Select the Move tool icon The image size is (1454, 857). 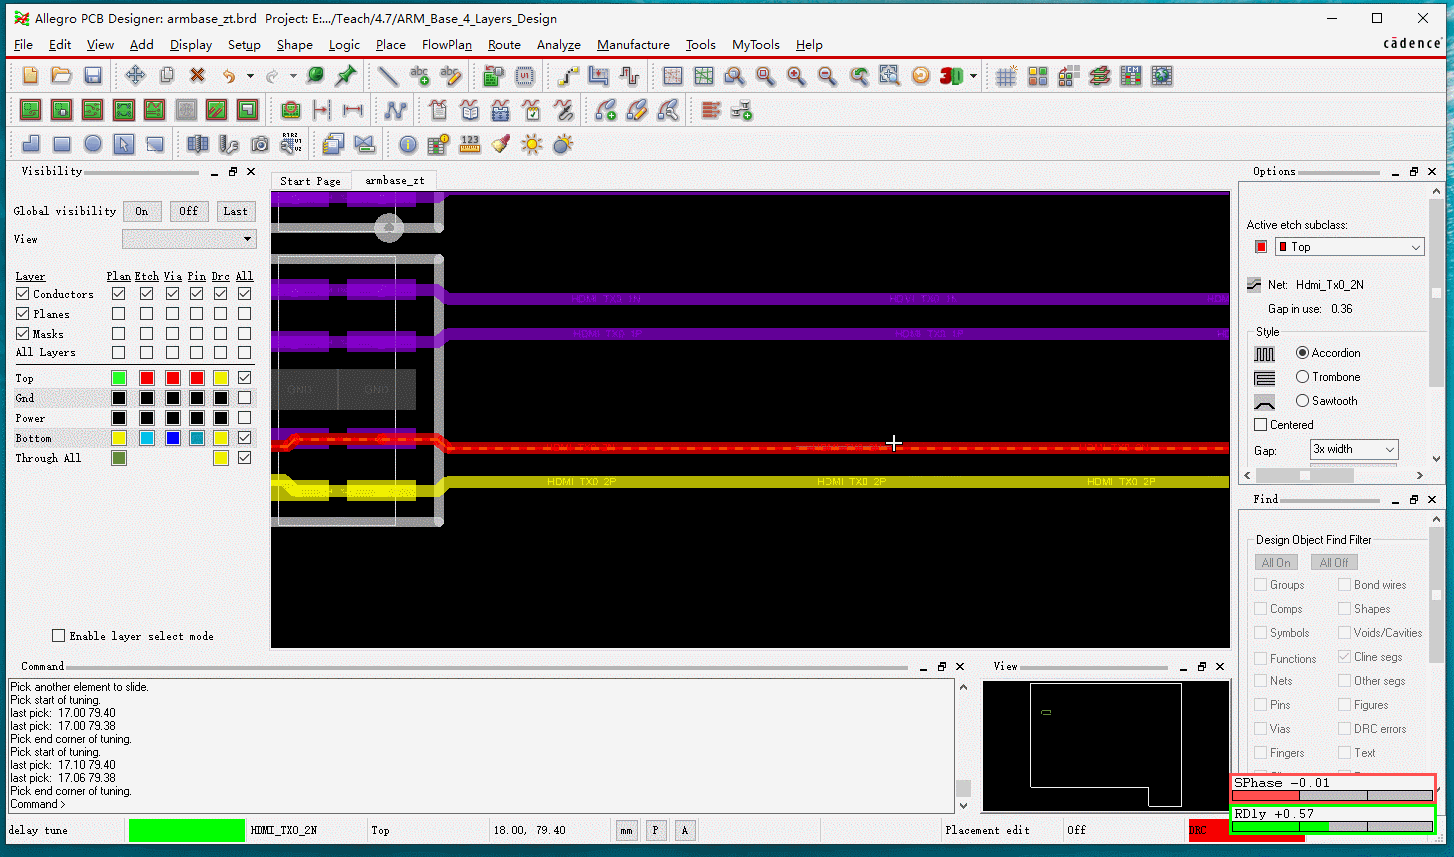[x=135, y=76]
